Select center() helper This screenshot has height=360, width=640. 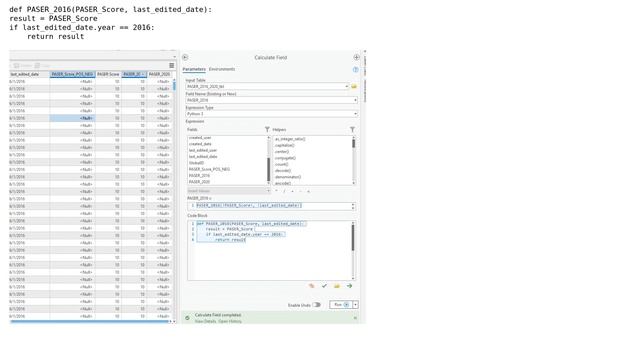(x=282, y=151)
